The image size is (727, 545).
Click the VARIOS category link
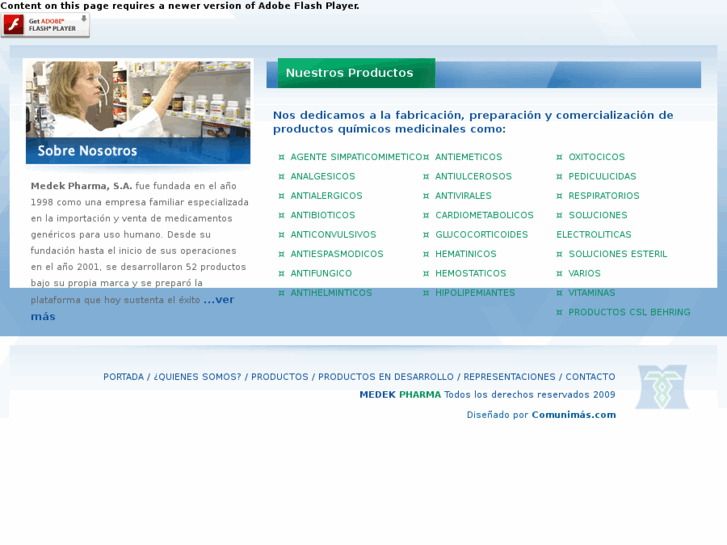pos(584,274)
